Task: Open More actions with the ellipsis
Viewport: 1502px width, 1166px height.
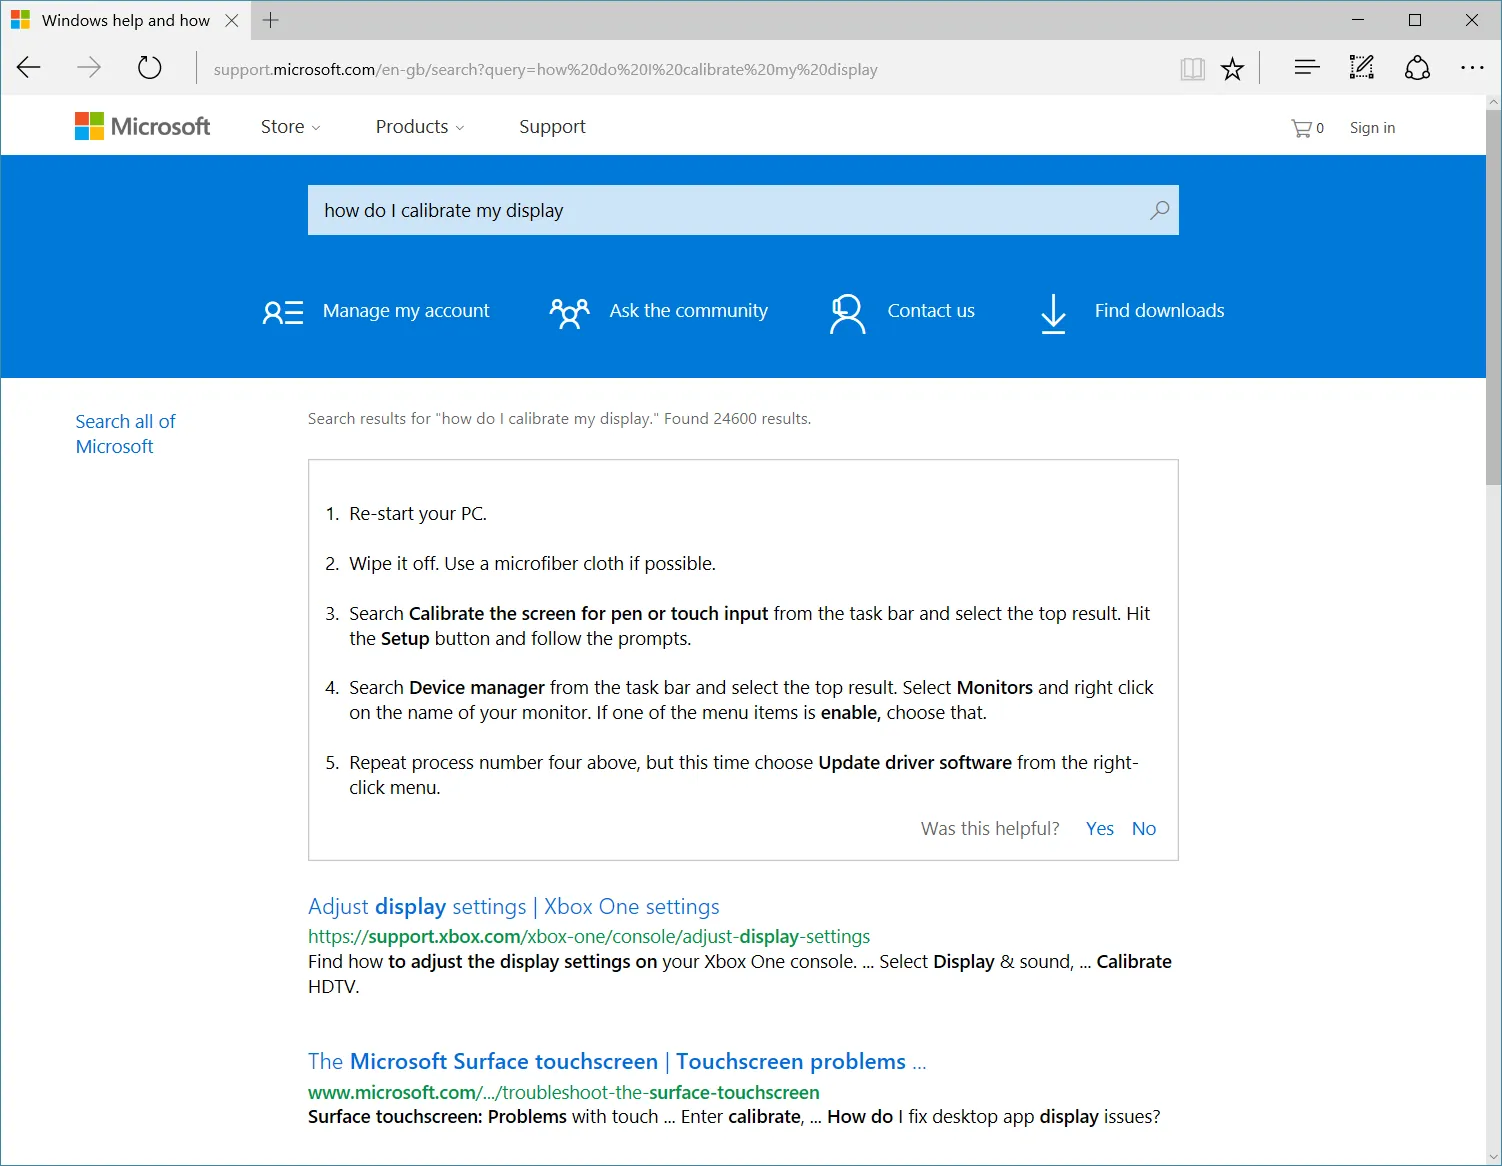Action: (1472, 67)
